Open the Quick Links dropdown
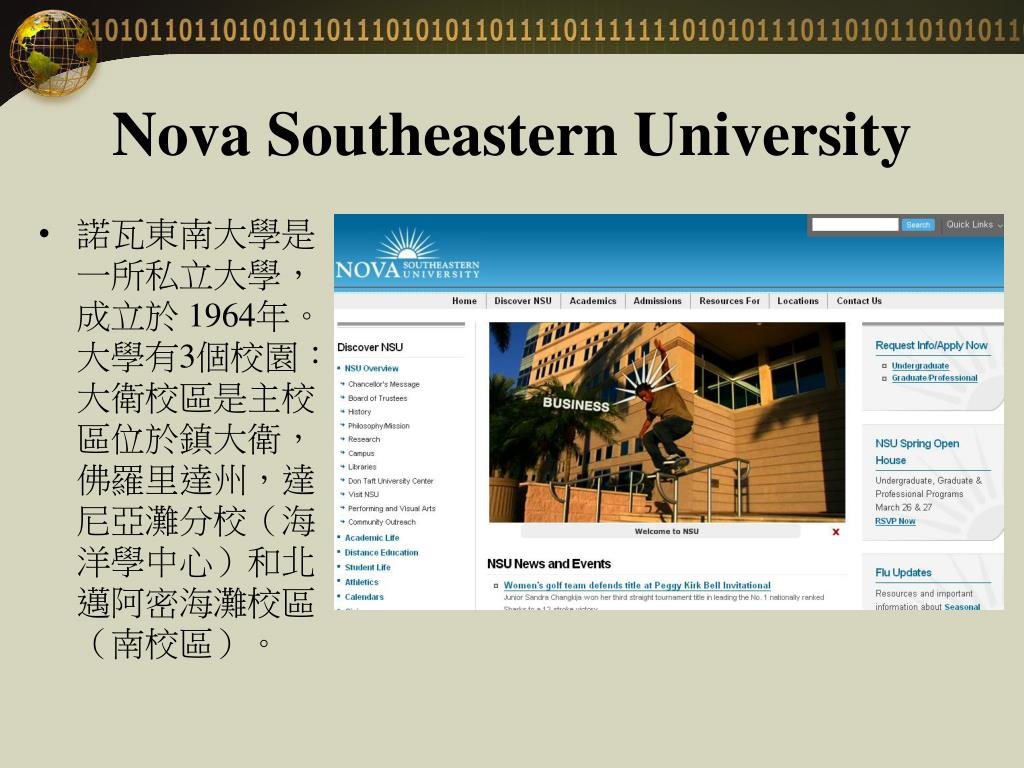Viewport: 1024px width, 768px height. [974, 225]
